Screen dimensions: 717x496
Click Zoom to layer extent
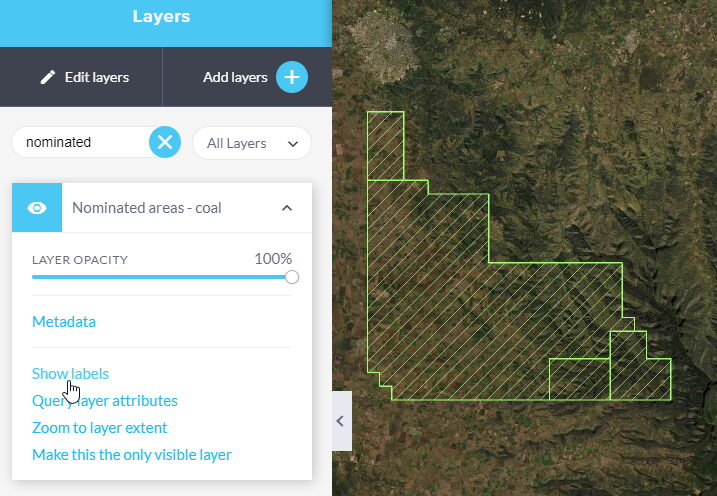[100, 428]
